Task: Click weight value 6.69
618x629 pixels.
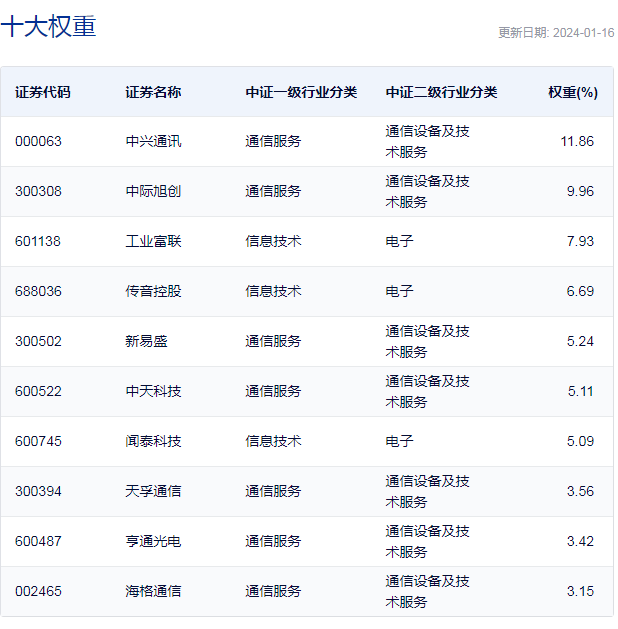Action: click(x=580, y=291)
